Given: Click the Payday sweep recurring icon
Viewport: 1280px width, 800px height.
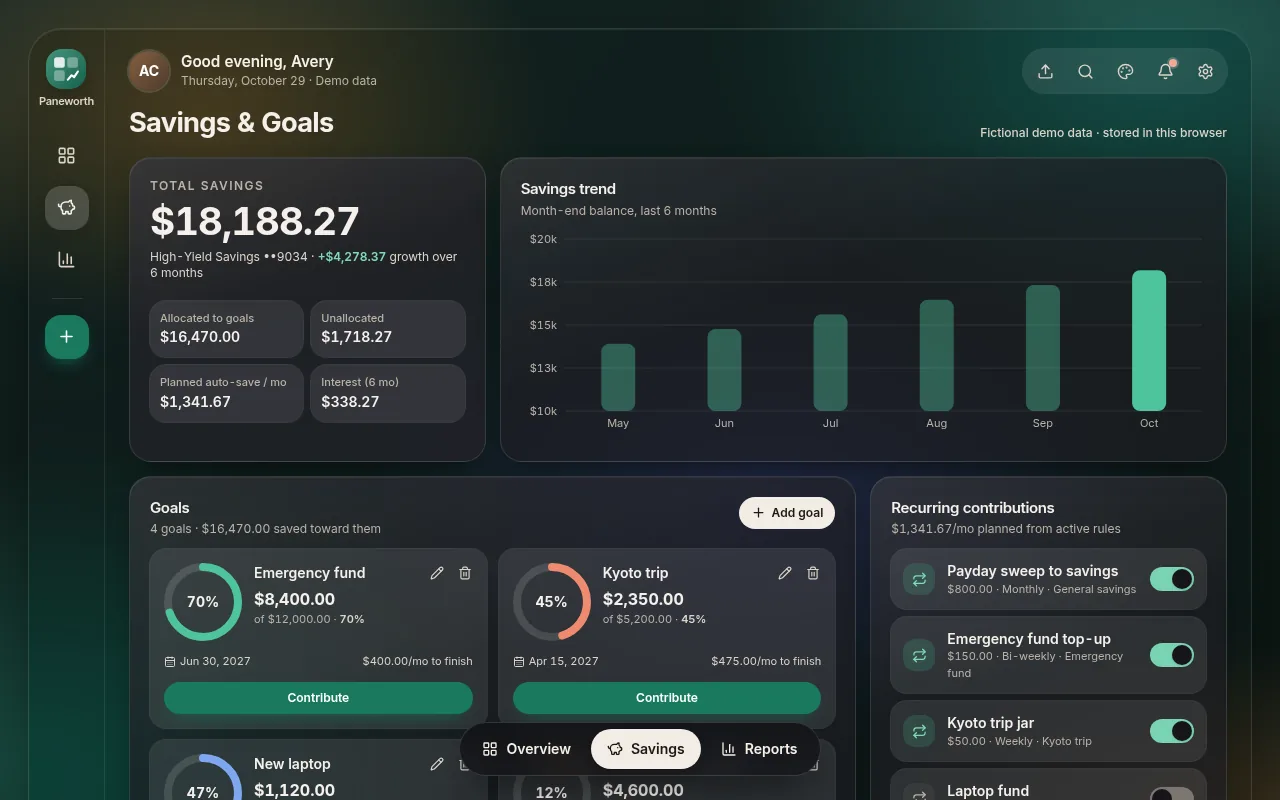Looking at the screenshot, I should [919, 579].
